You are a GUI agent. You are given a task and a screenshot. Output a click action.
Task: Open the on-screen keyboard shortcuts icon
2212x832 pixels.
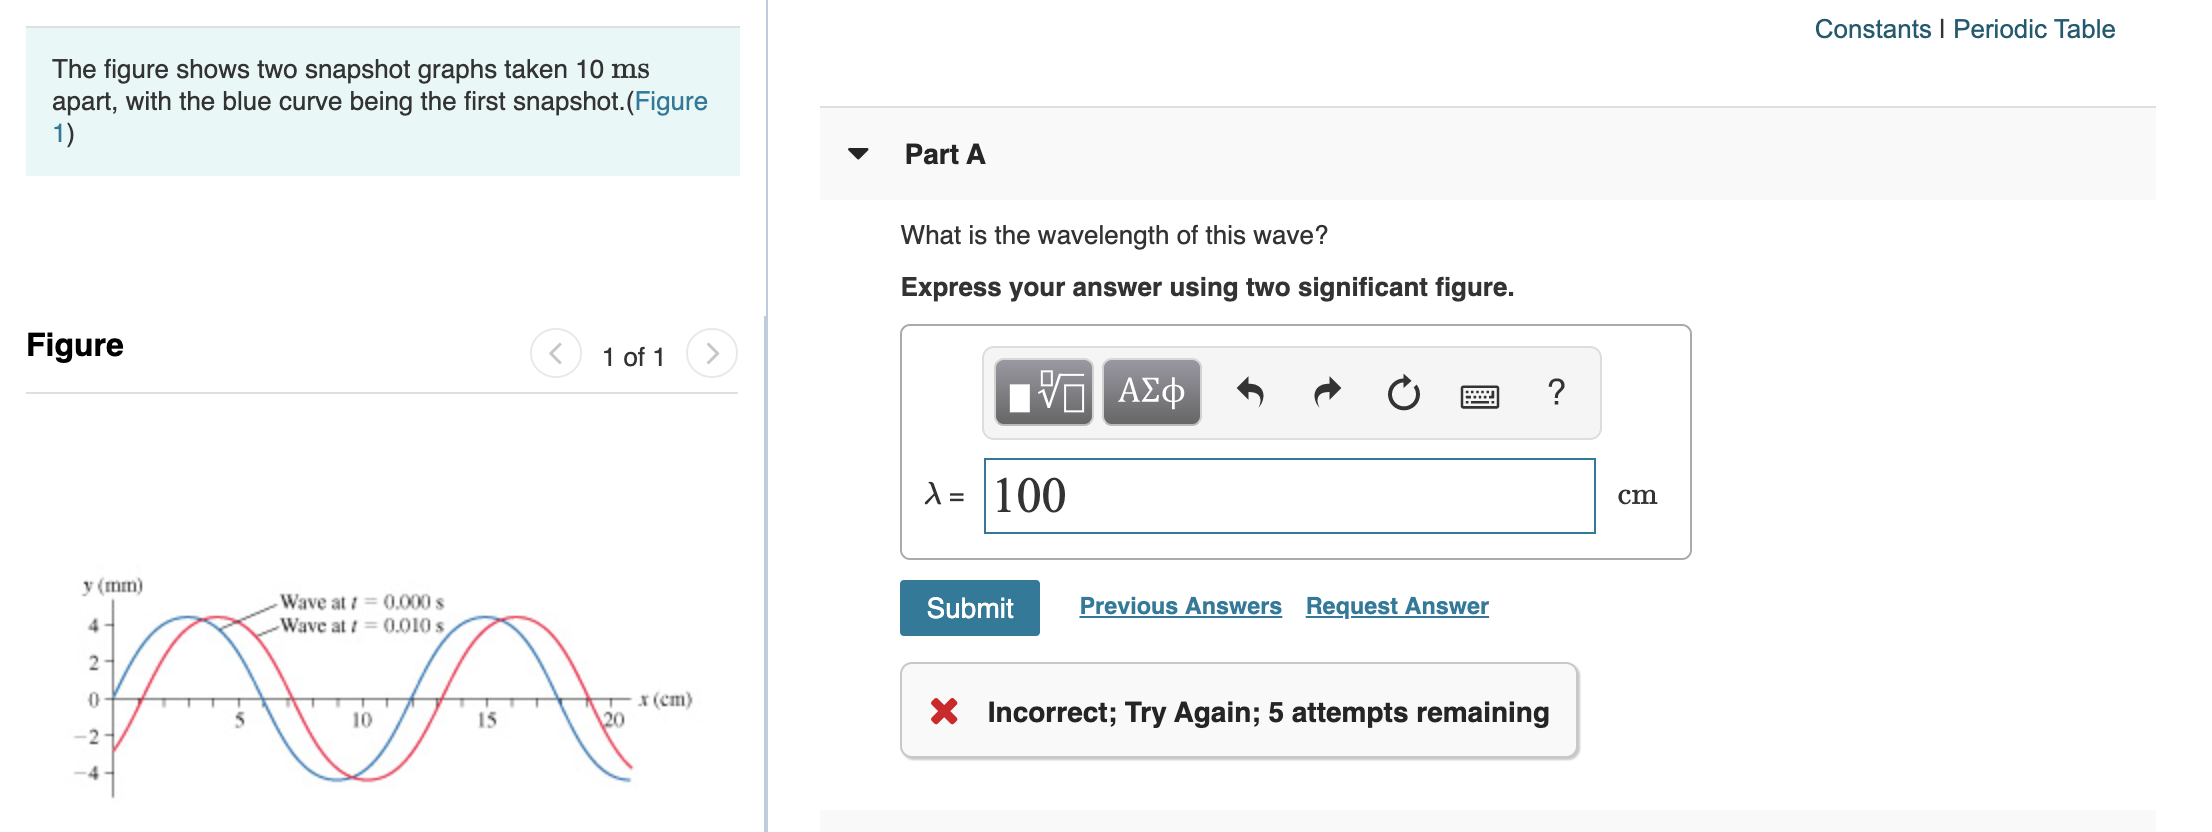(x=1480, y=396)
